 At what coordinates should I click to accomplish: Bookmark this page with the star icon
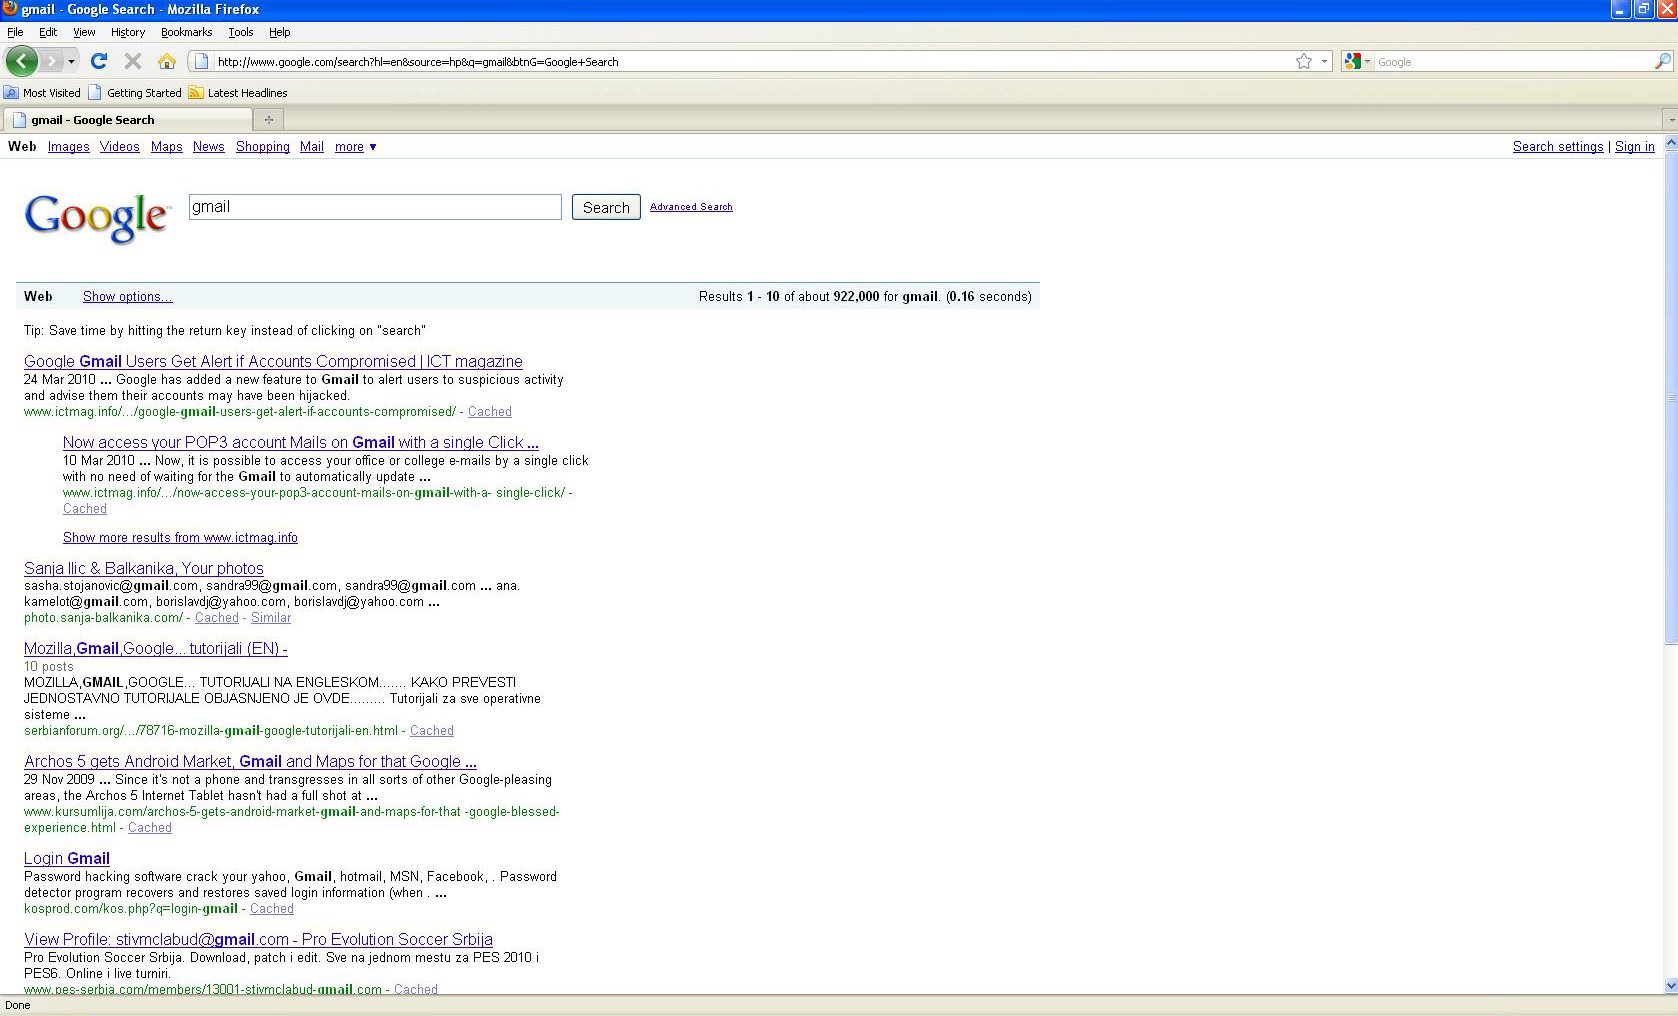click(1304, 61)
